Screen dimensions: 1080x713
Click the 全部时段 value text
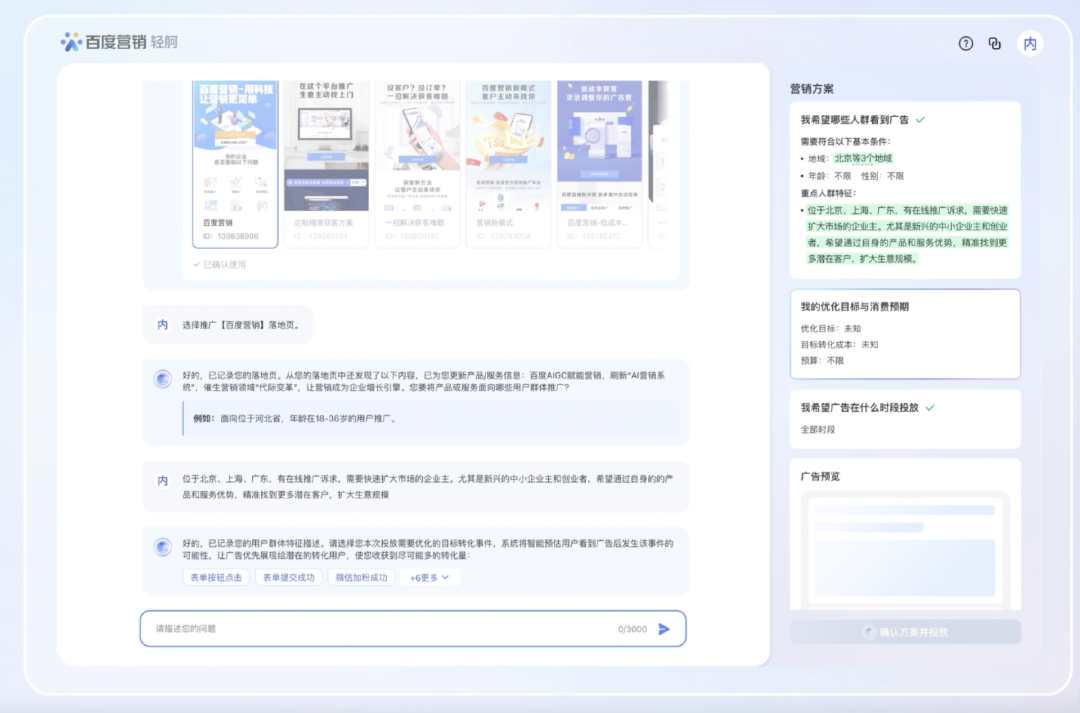818,430
